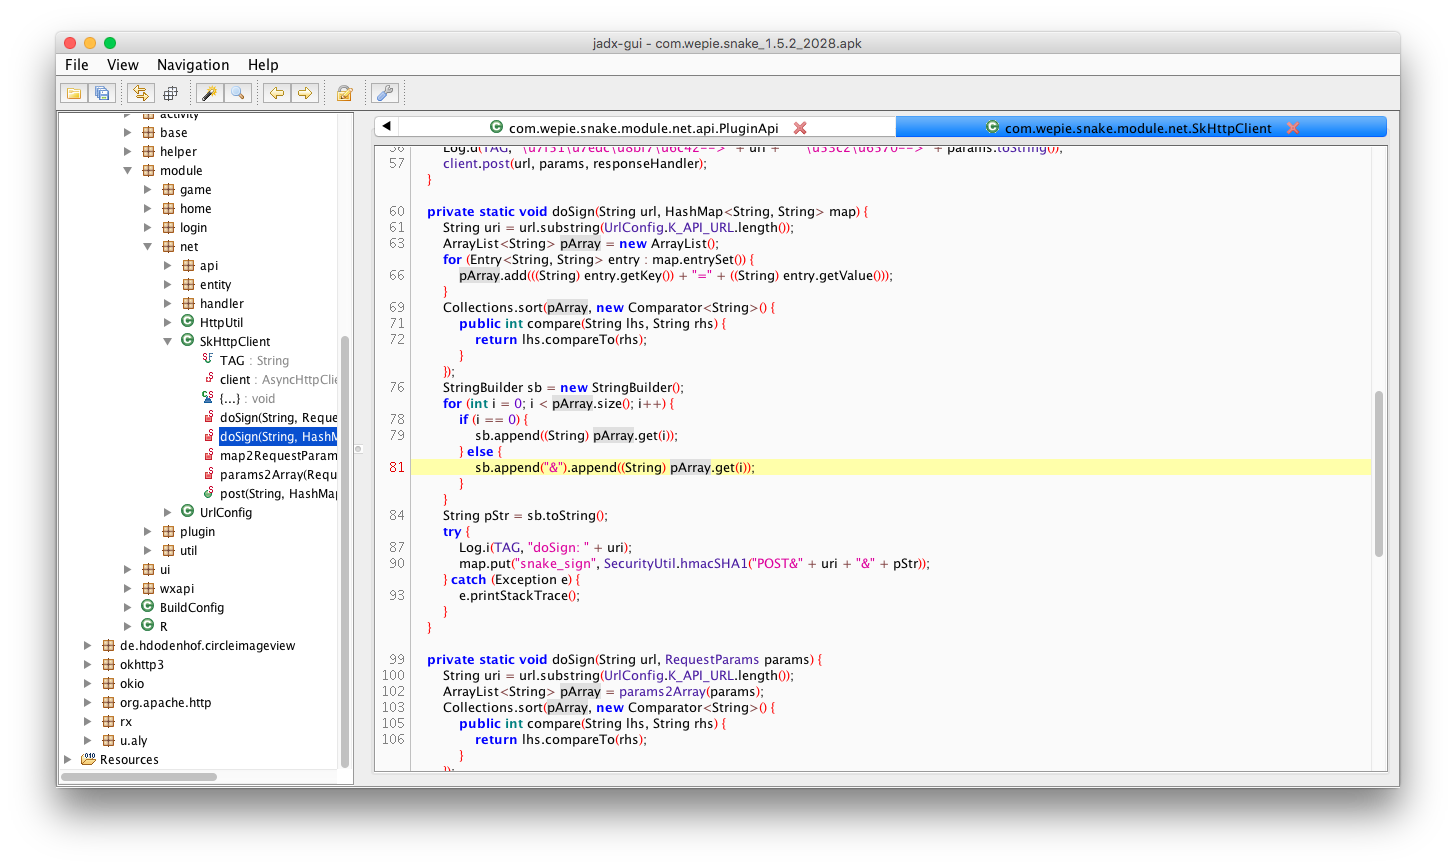Toggle deobfuscation lock icon

coord(344,93)
